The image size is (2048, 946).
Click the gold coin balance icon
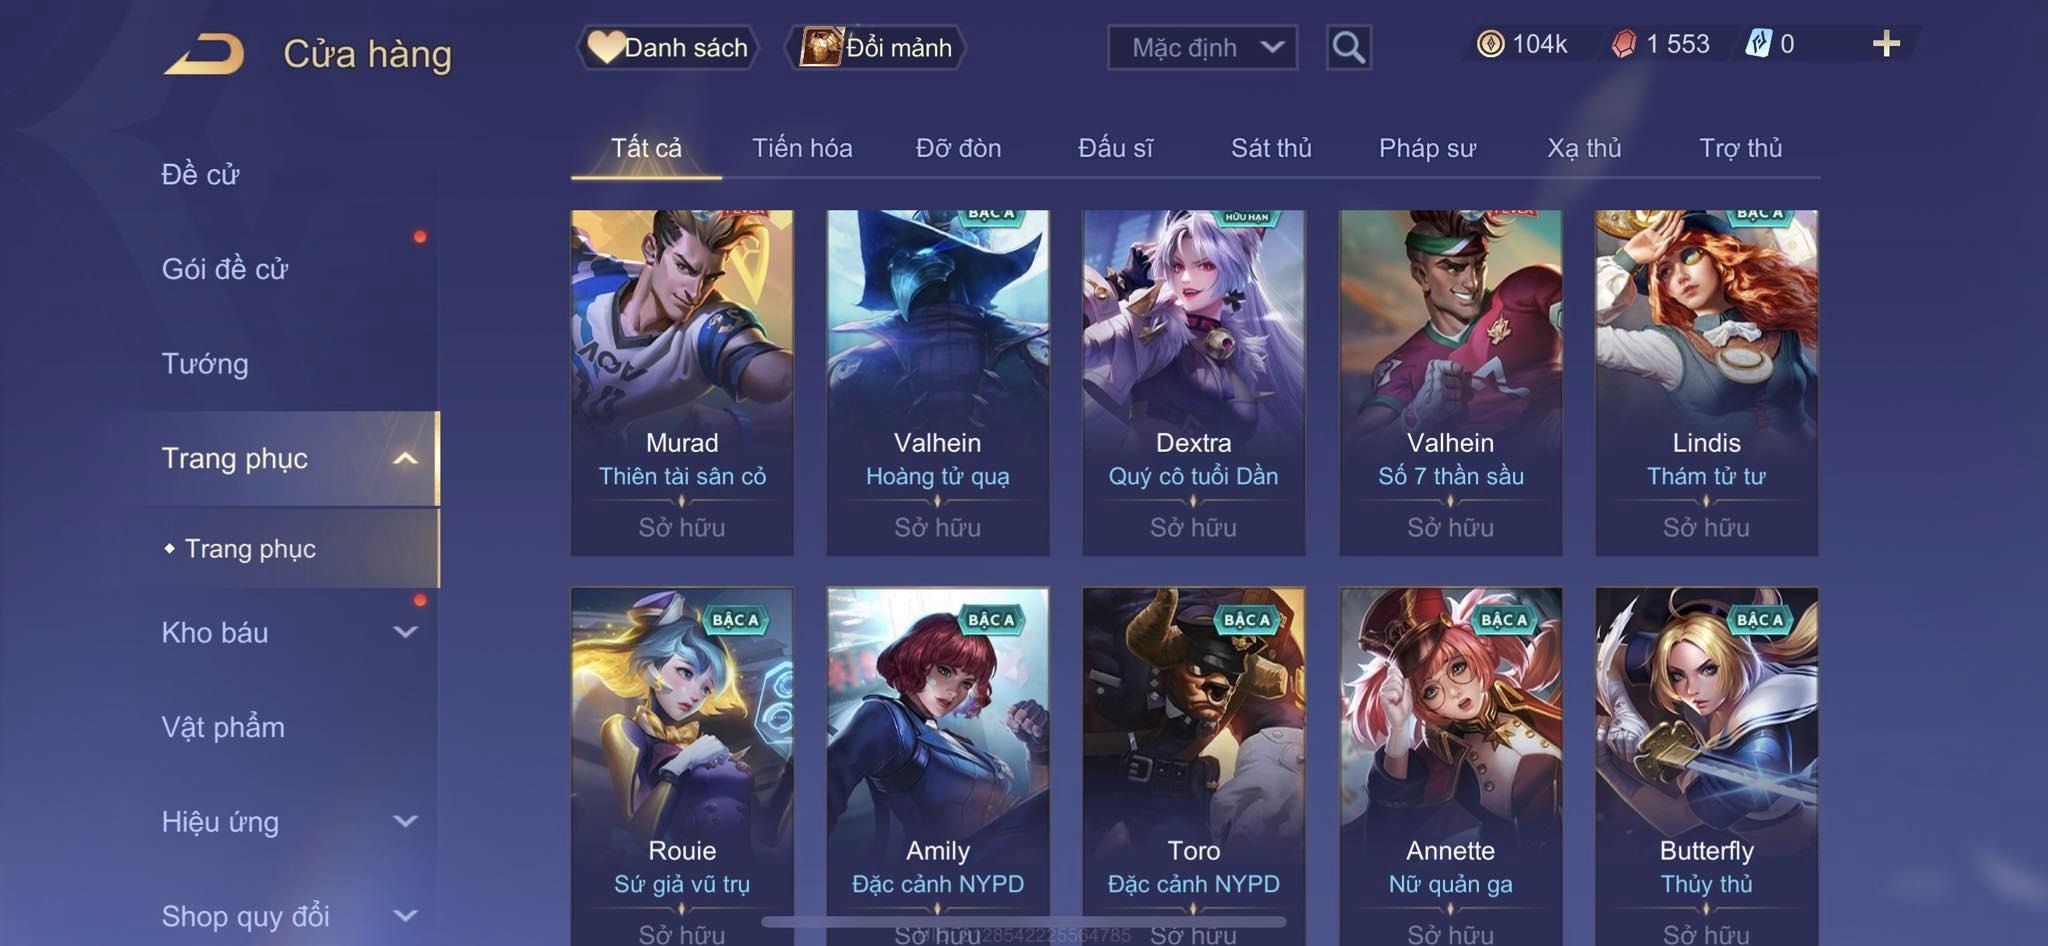(1490, 44)
